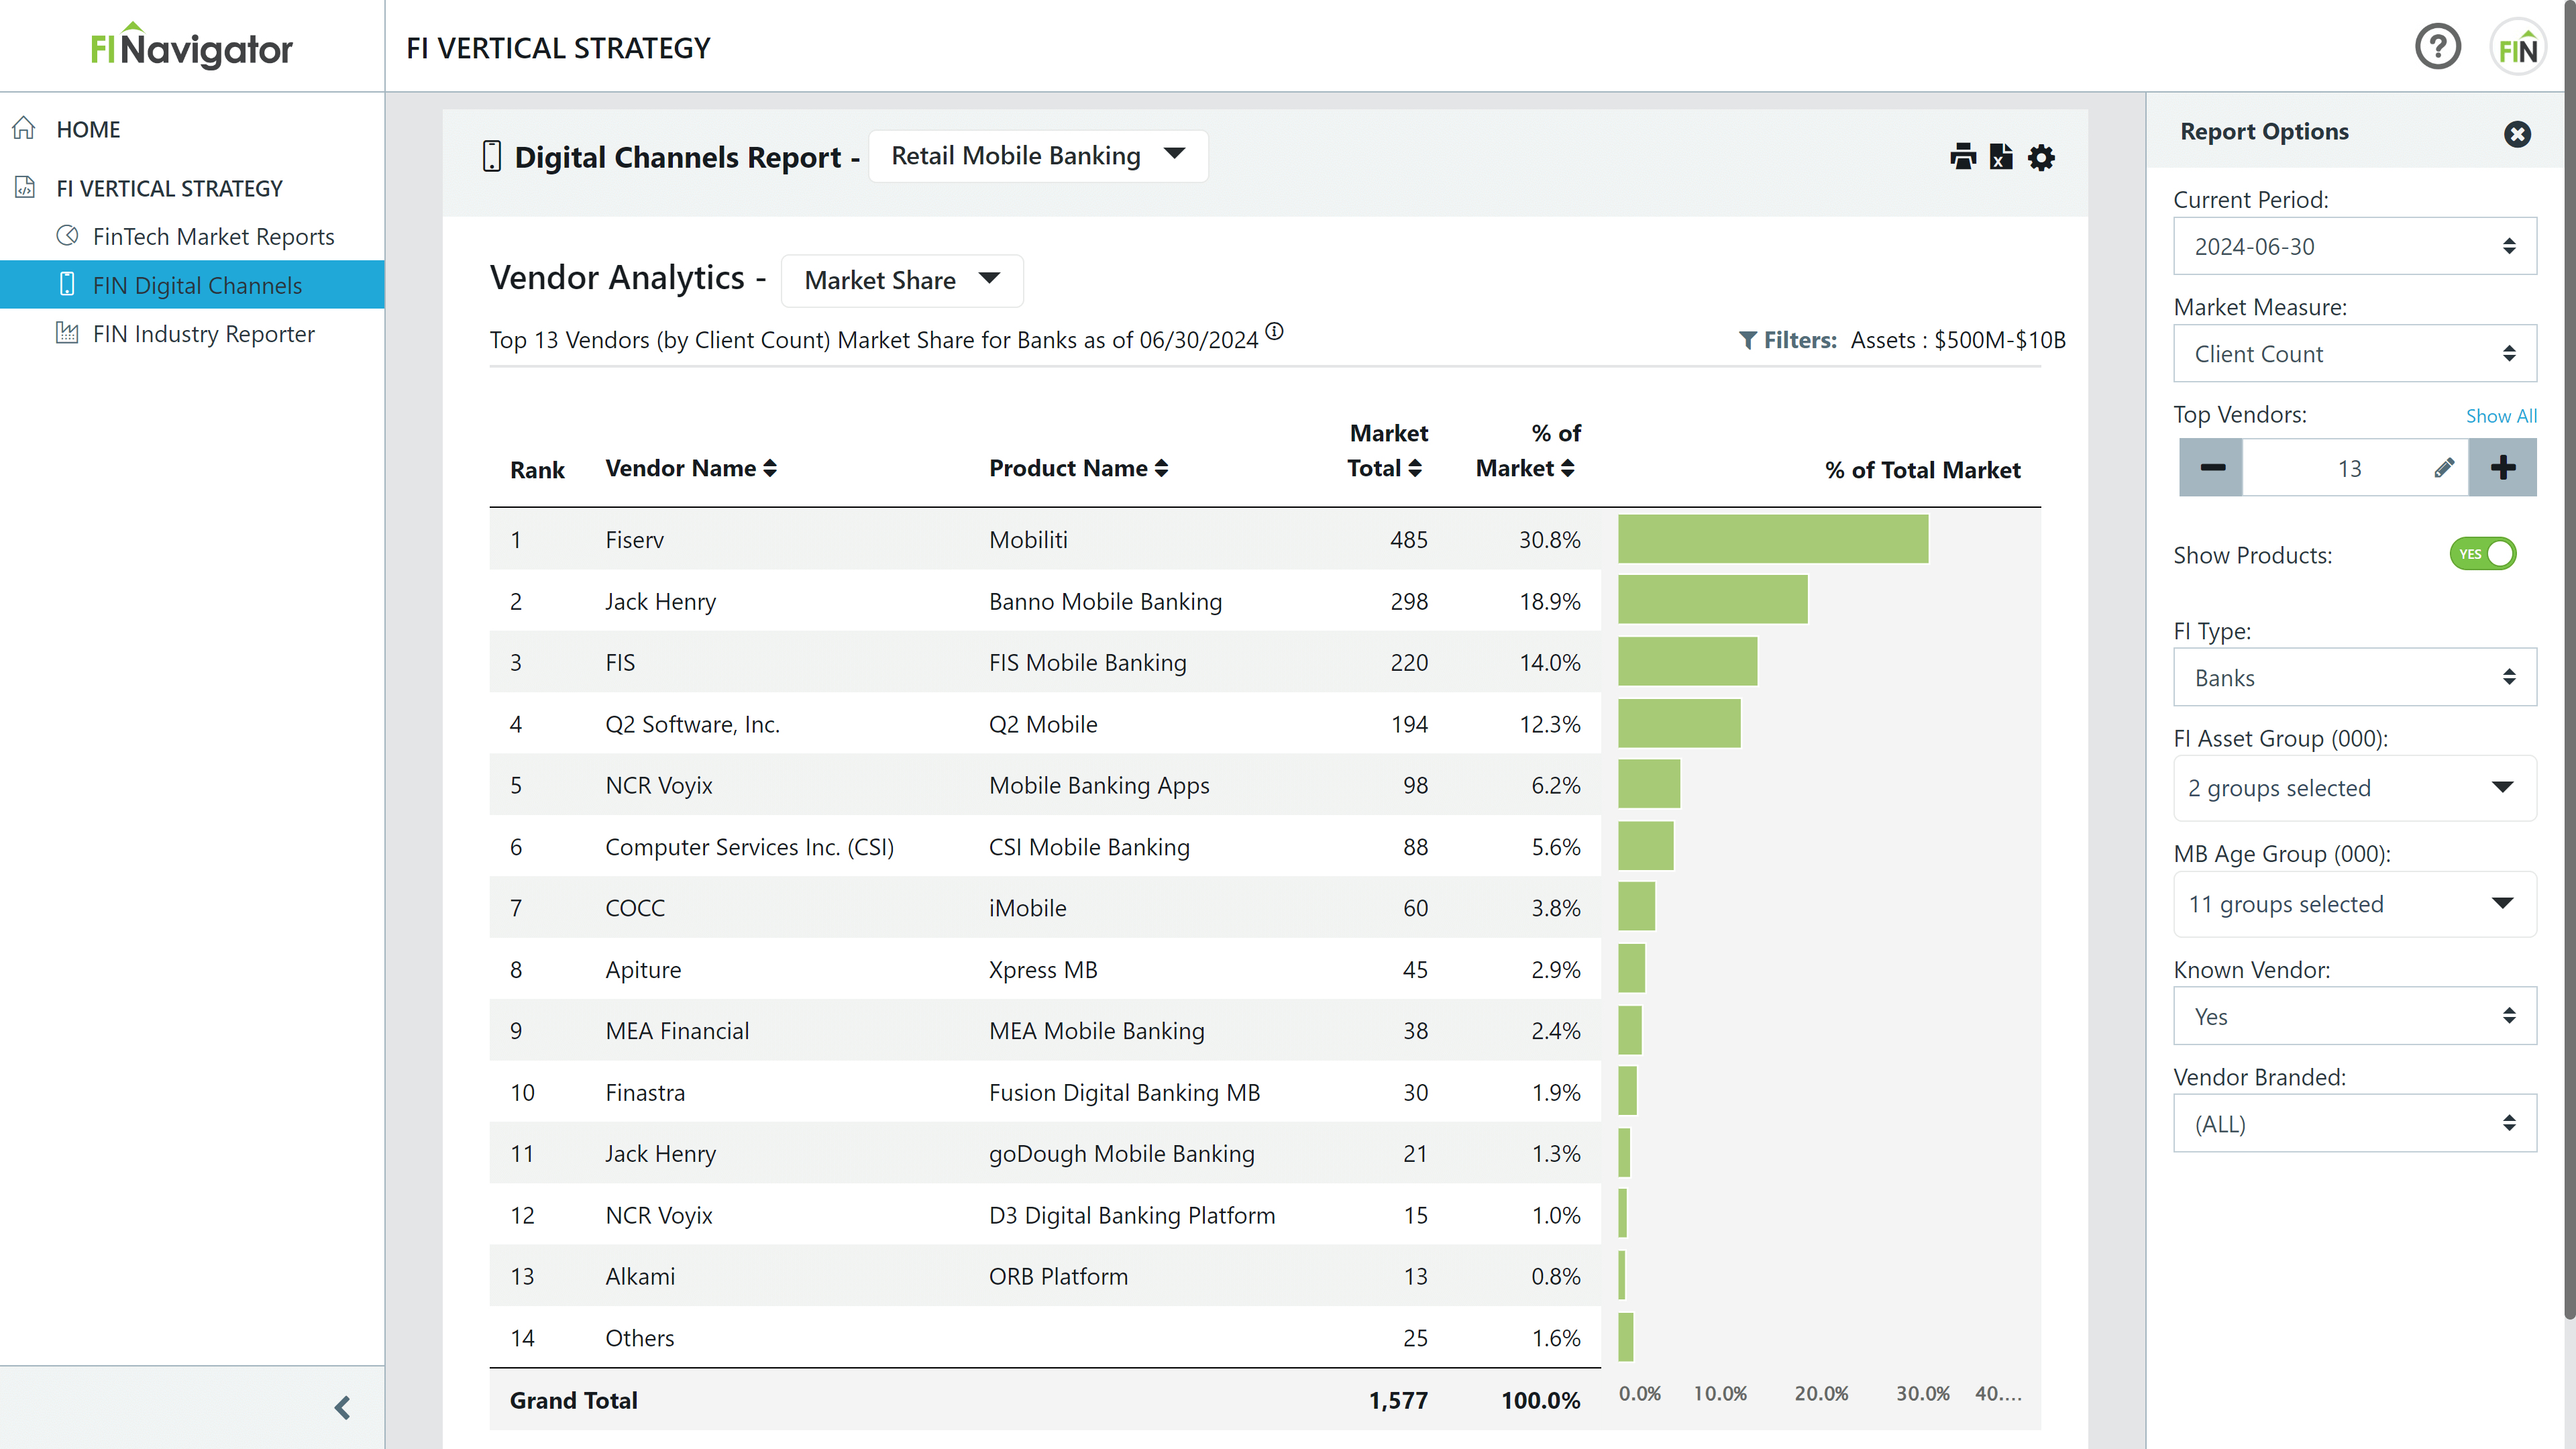The height and width of the screenshot is (1449, 2576).
Task: Collapse the left sidebar arrow
Action: pos(342,1408)
